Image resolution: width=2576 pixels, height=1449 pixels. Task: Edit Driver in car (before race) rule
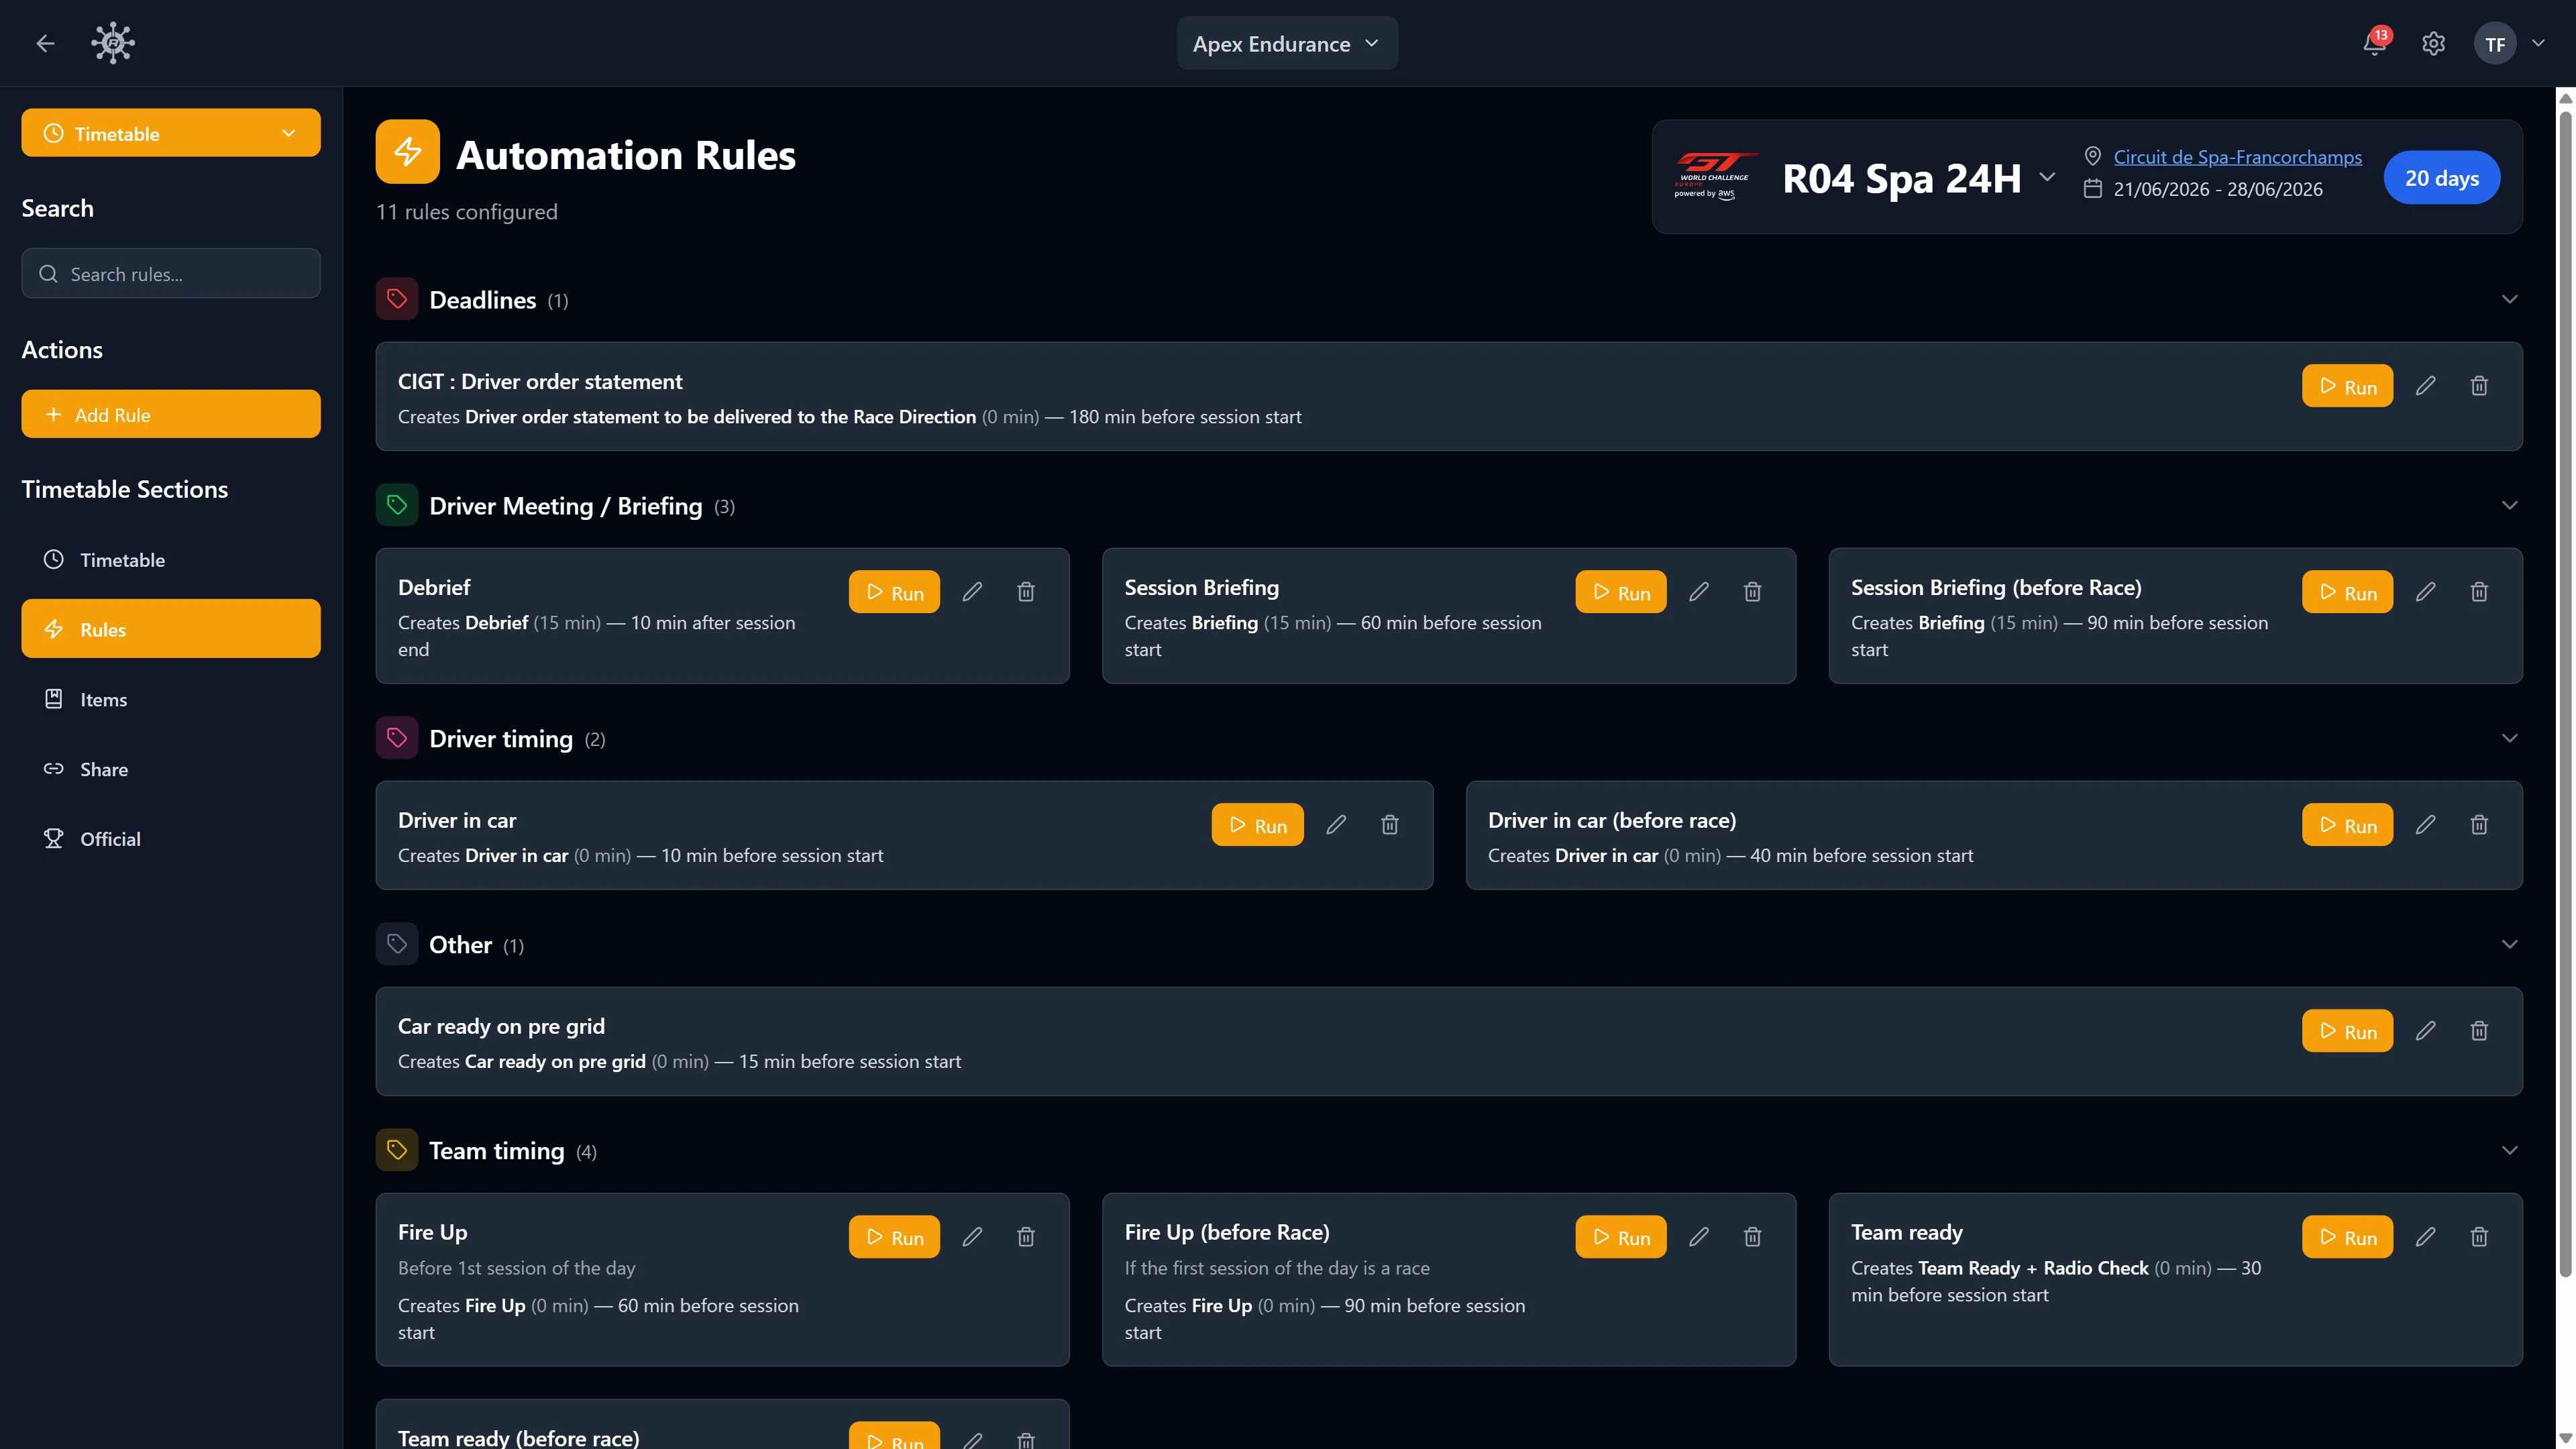(2425, 825)
